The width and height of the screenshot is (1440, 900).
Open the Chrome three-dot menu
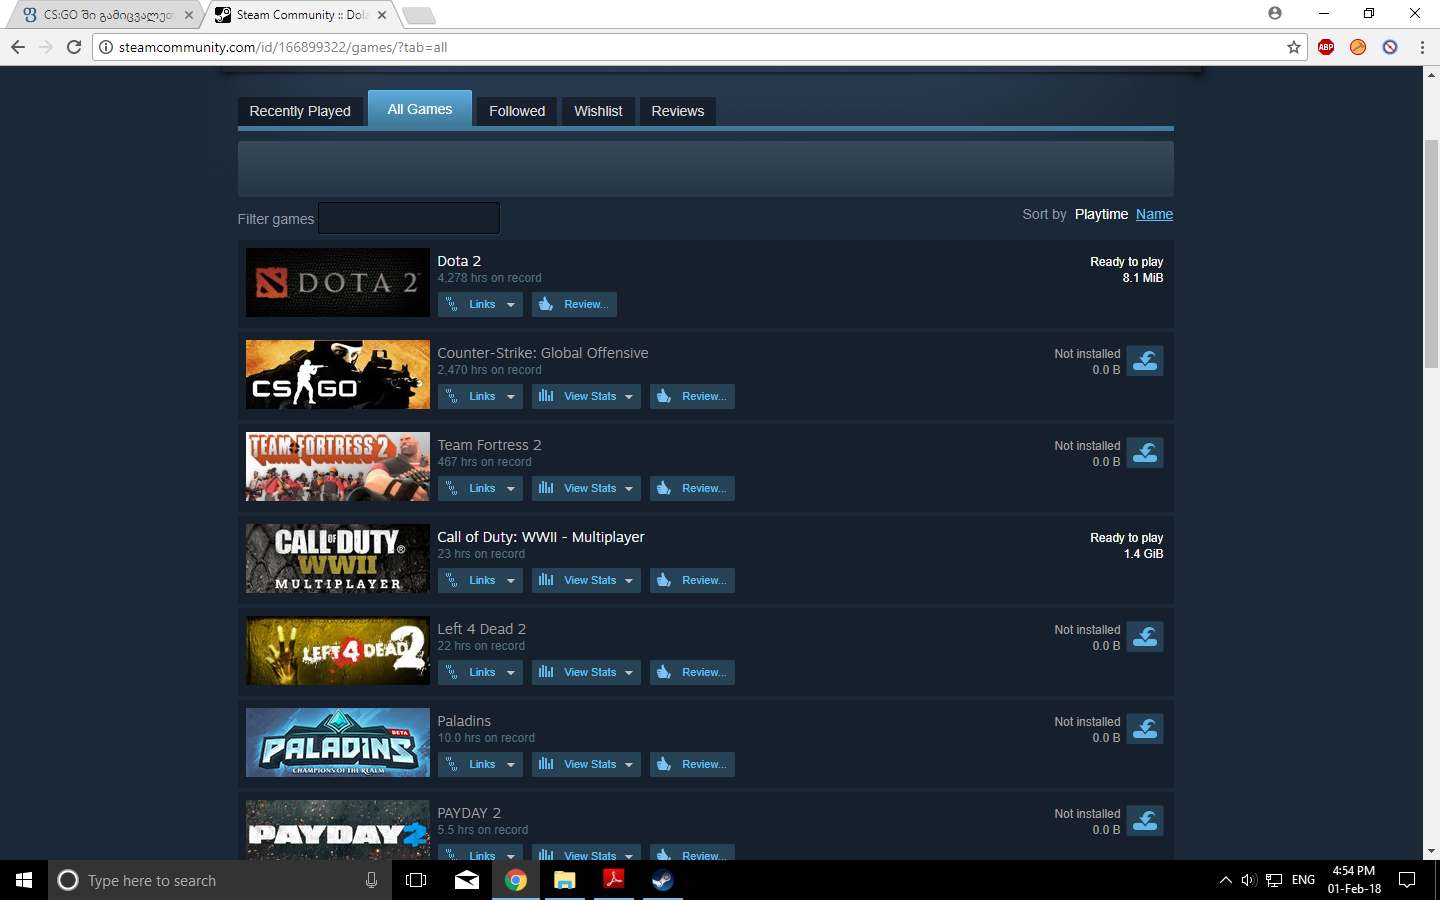point(1422,47)
